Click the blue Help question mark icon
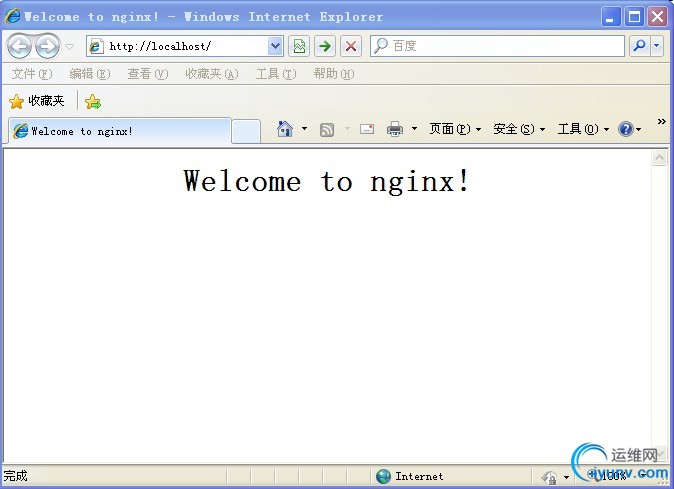 (625, 128)
